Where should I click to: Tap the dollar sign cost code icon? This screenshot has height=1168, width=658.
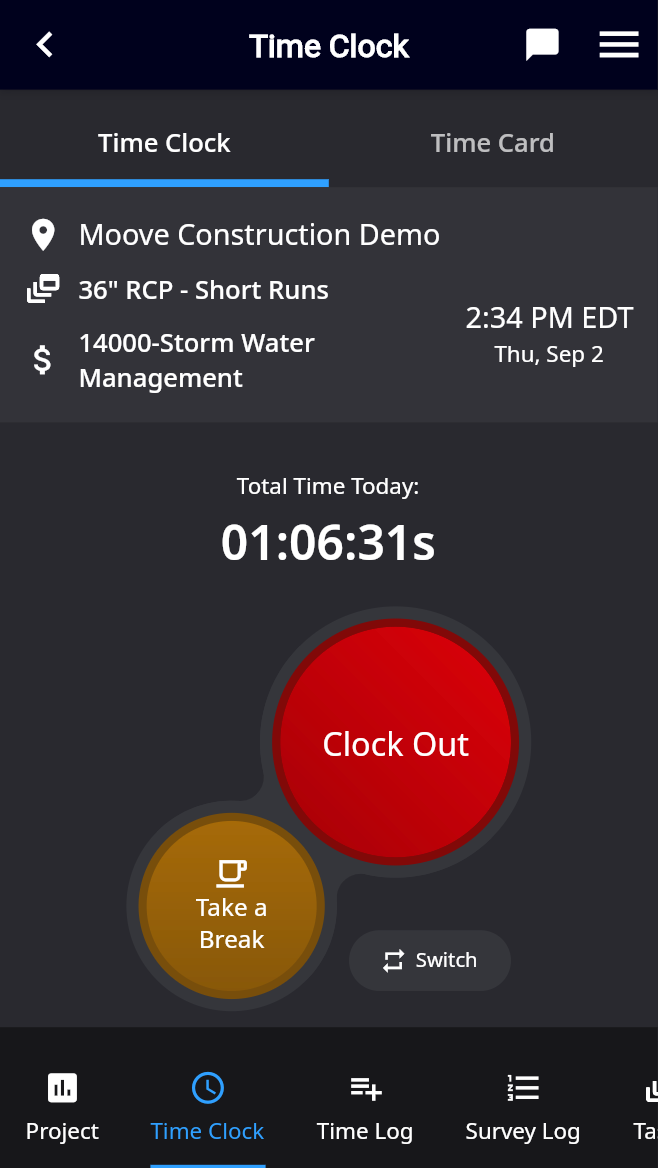43,360
